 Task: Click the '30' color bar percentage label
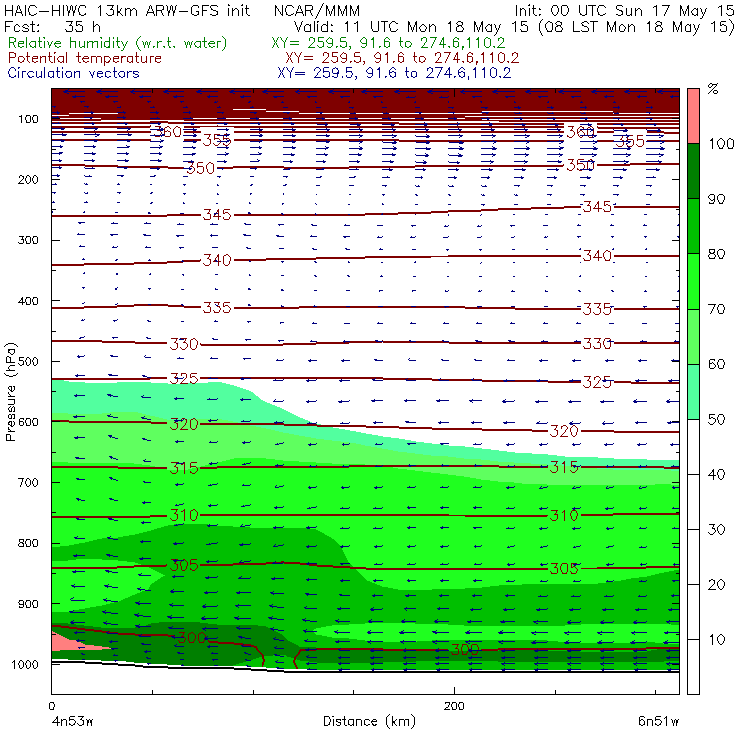716,530
